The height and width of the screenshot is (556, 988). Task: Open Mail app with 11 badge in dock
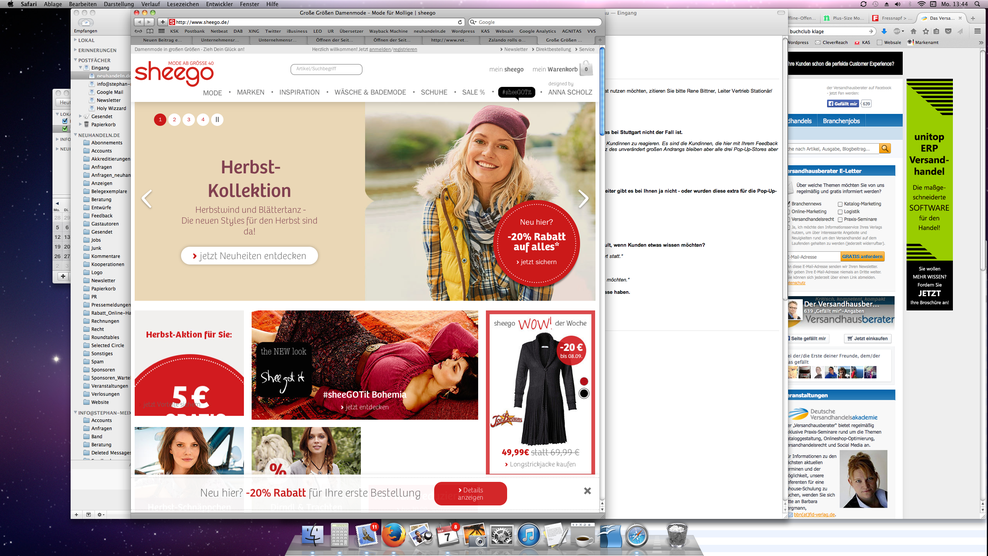point(366,535)
